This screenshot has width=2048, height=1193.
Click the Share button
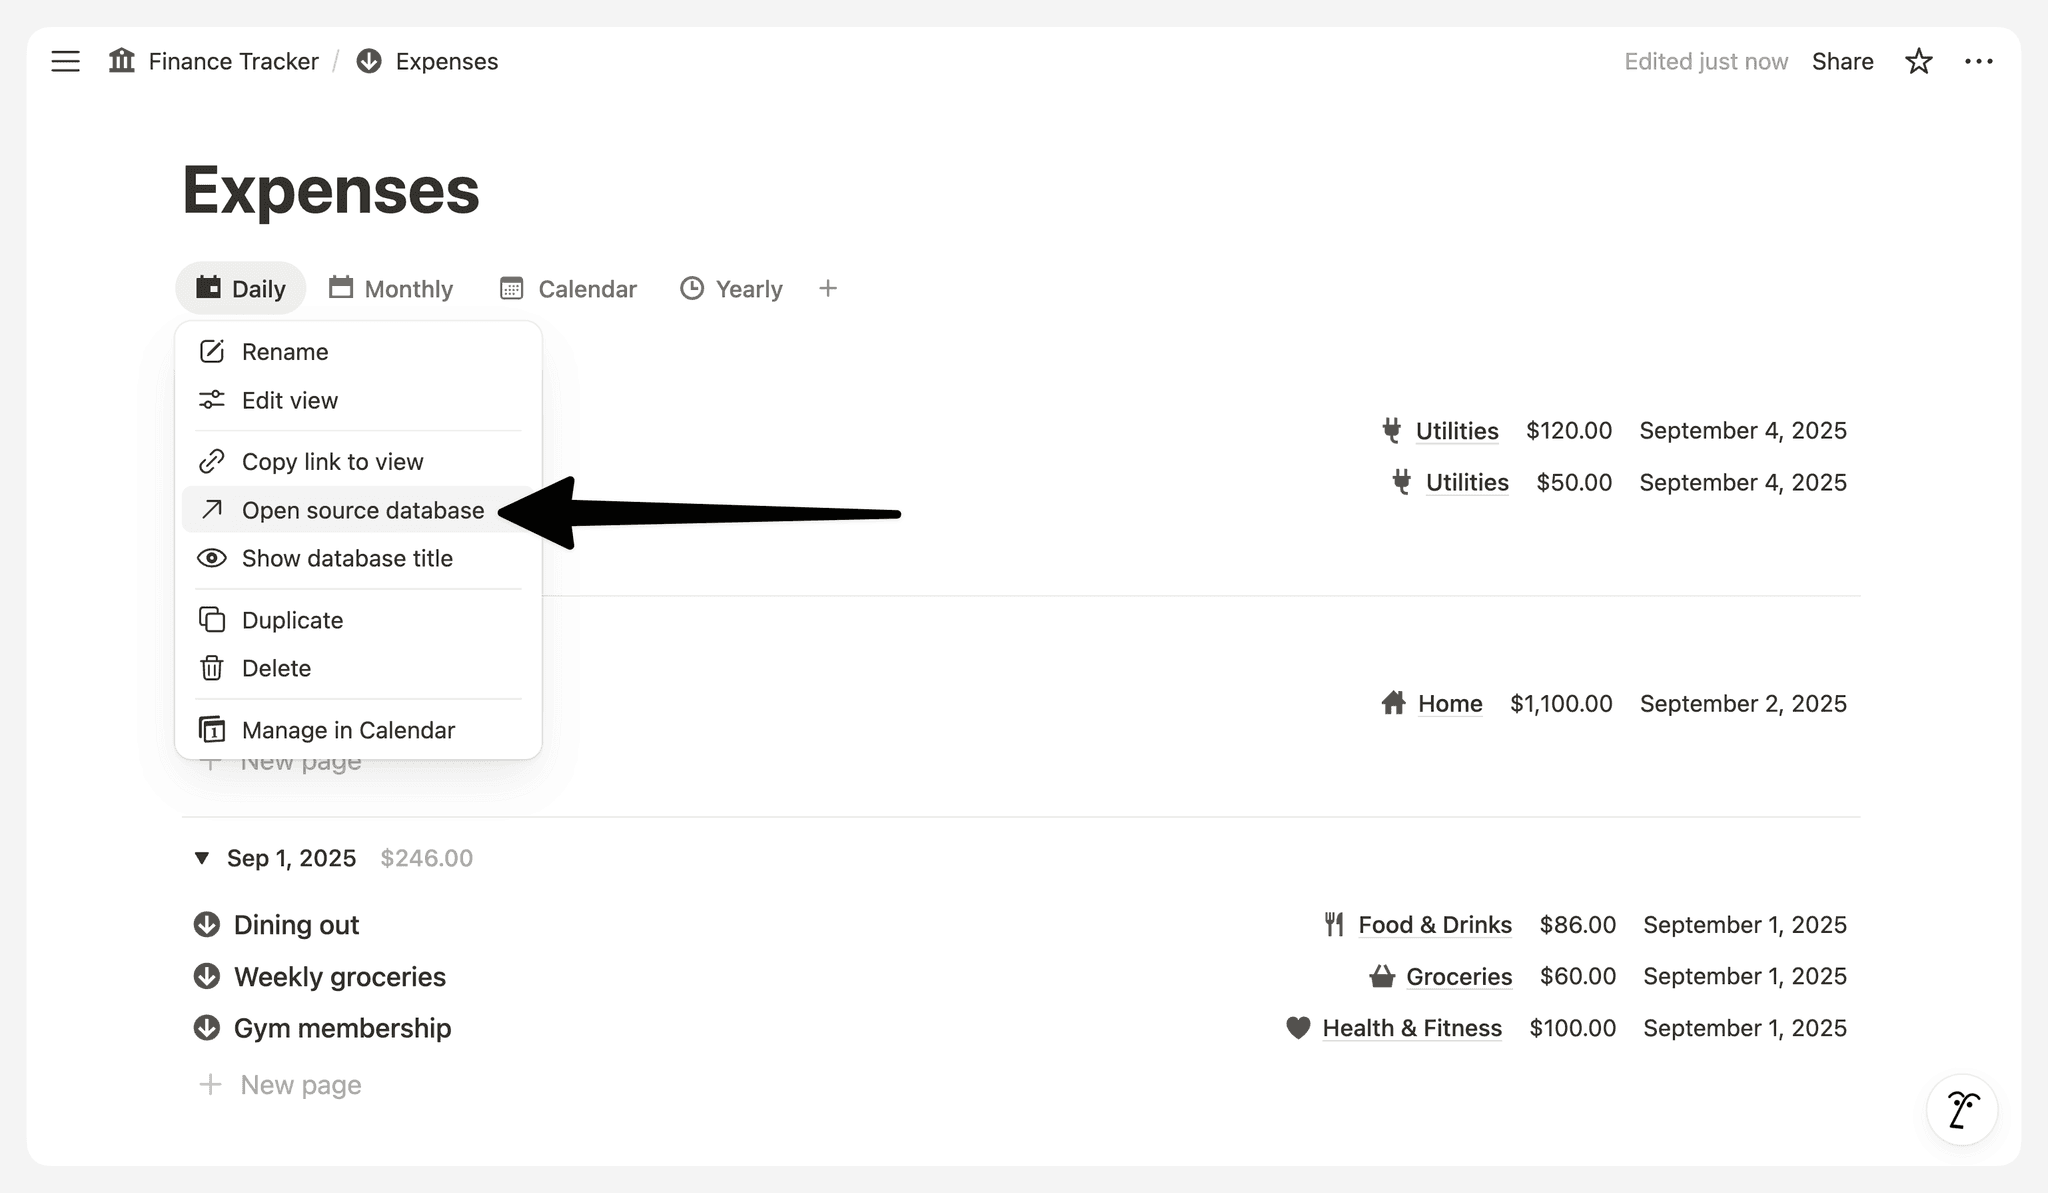pos(1842,61)
